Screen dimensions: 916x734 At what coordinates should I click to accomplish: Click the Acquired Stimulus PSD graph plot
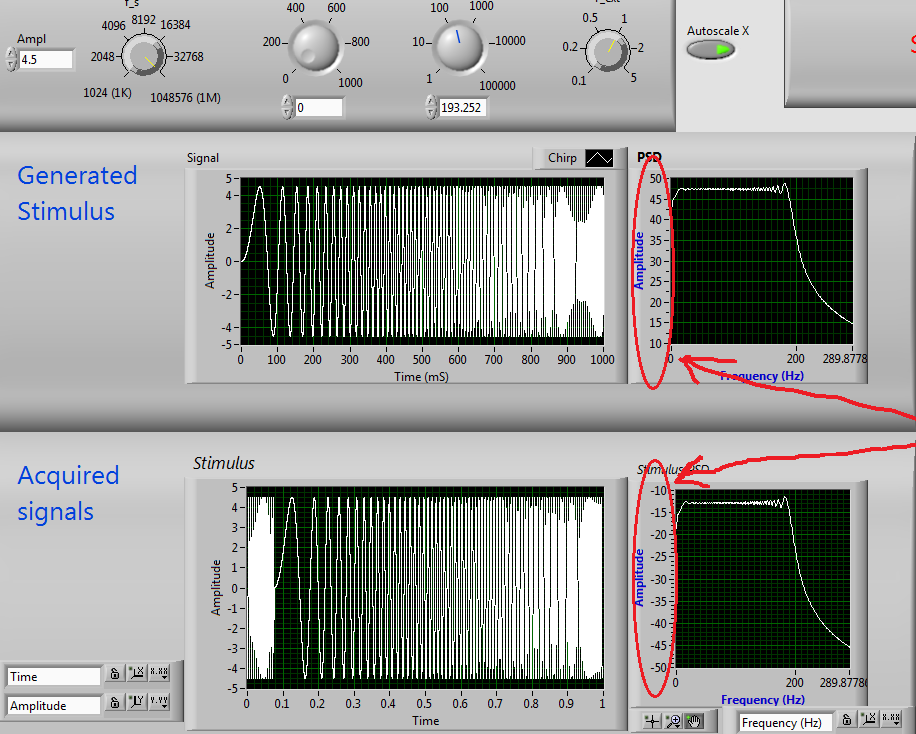point(762,579)
